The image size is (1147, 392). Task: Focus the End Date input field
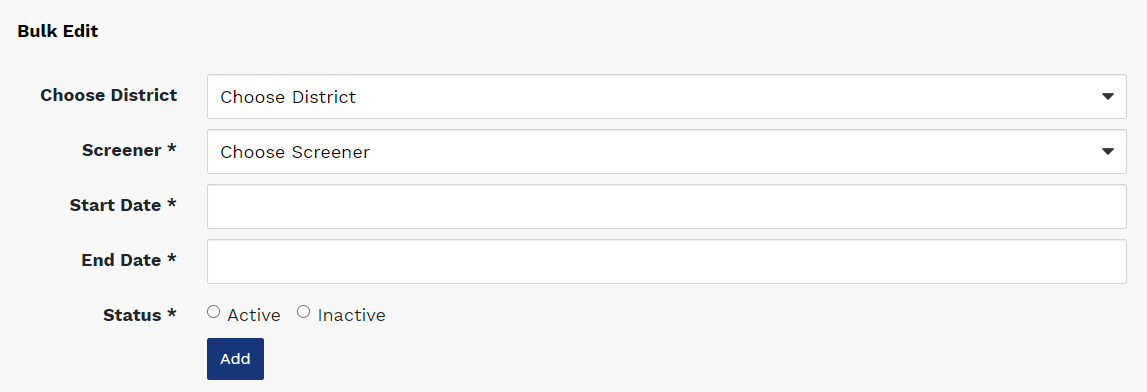tap(666, 261)
